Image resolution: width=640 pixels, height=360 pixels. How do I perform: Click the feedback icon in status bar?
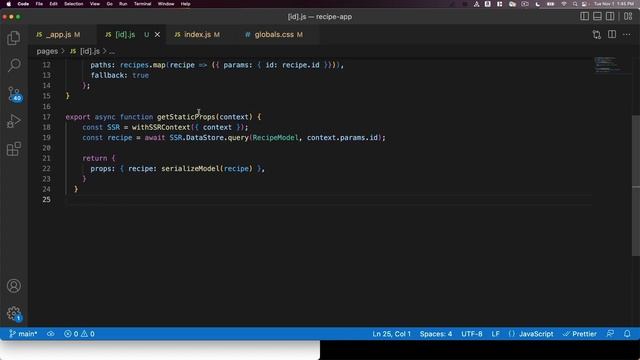pyautogui.click(x=610, y=333)
